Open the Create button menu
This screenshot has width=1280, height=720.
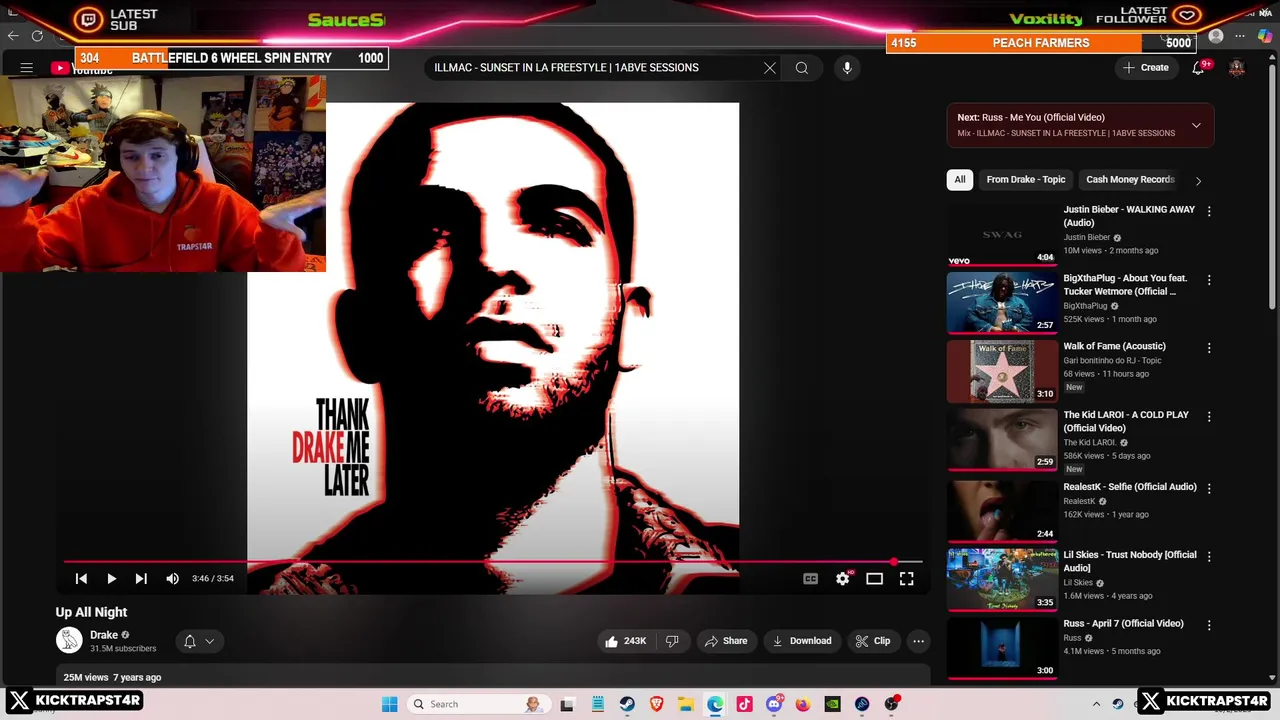1146,68
